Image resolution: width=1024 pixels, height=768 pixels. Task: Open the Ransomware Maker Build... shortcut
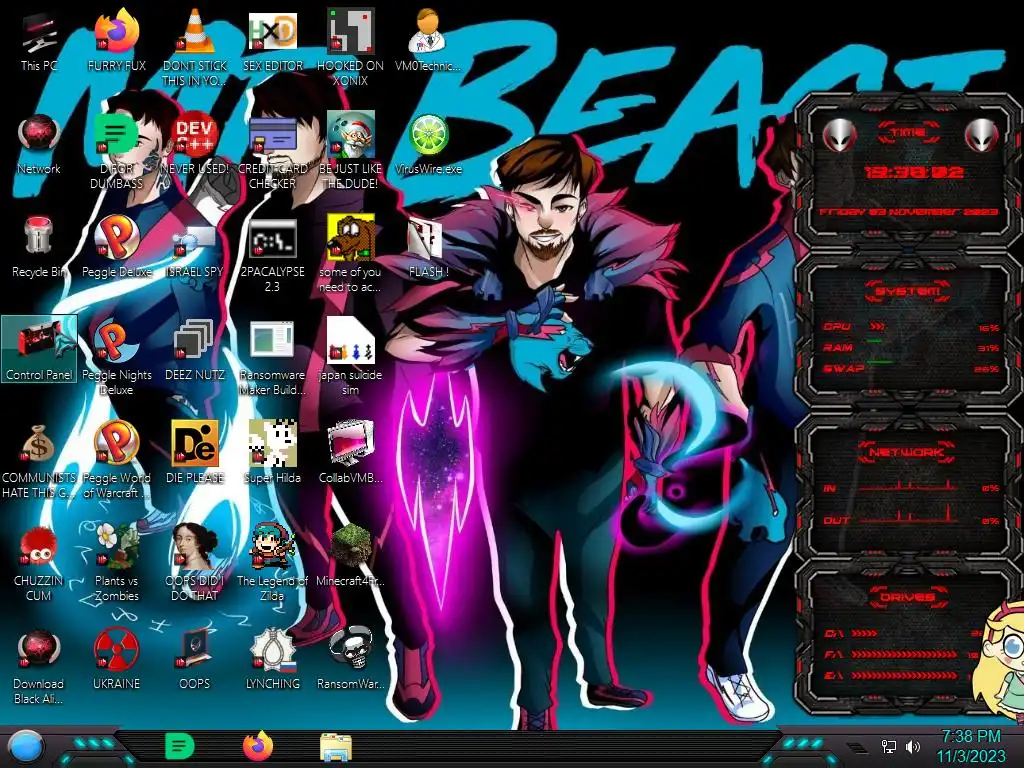[x=272, y=358]
